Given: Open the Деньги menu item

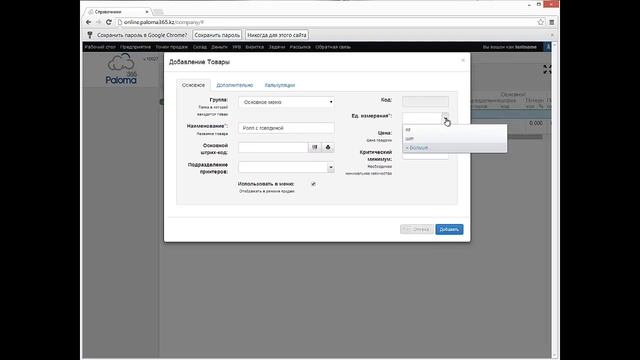Looking at the screenshot, I should click(x=219, y=47).
